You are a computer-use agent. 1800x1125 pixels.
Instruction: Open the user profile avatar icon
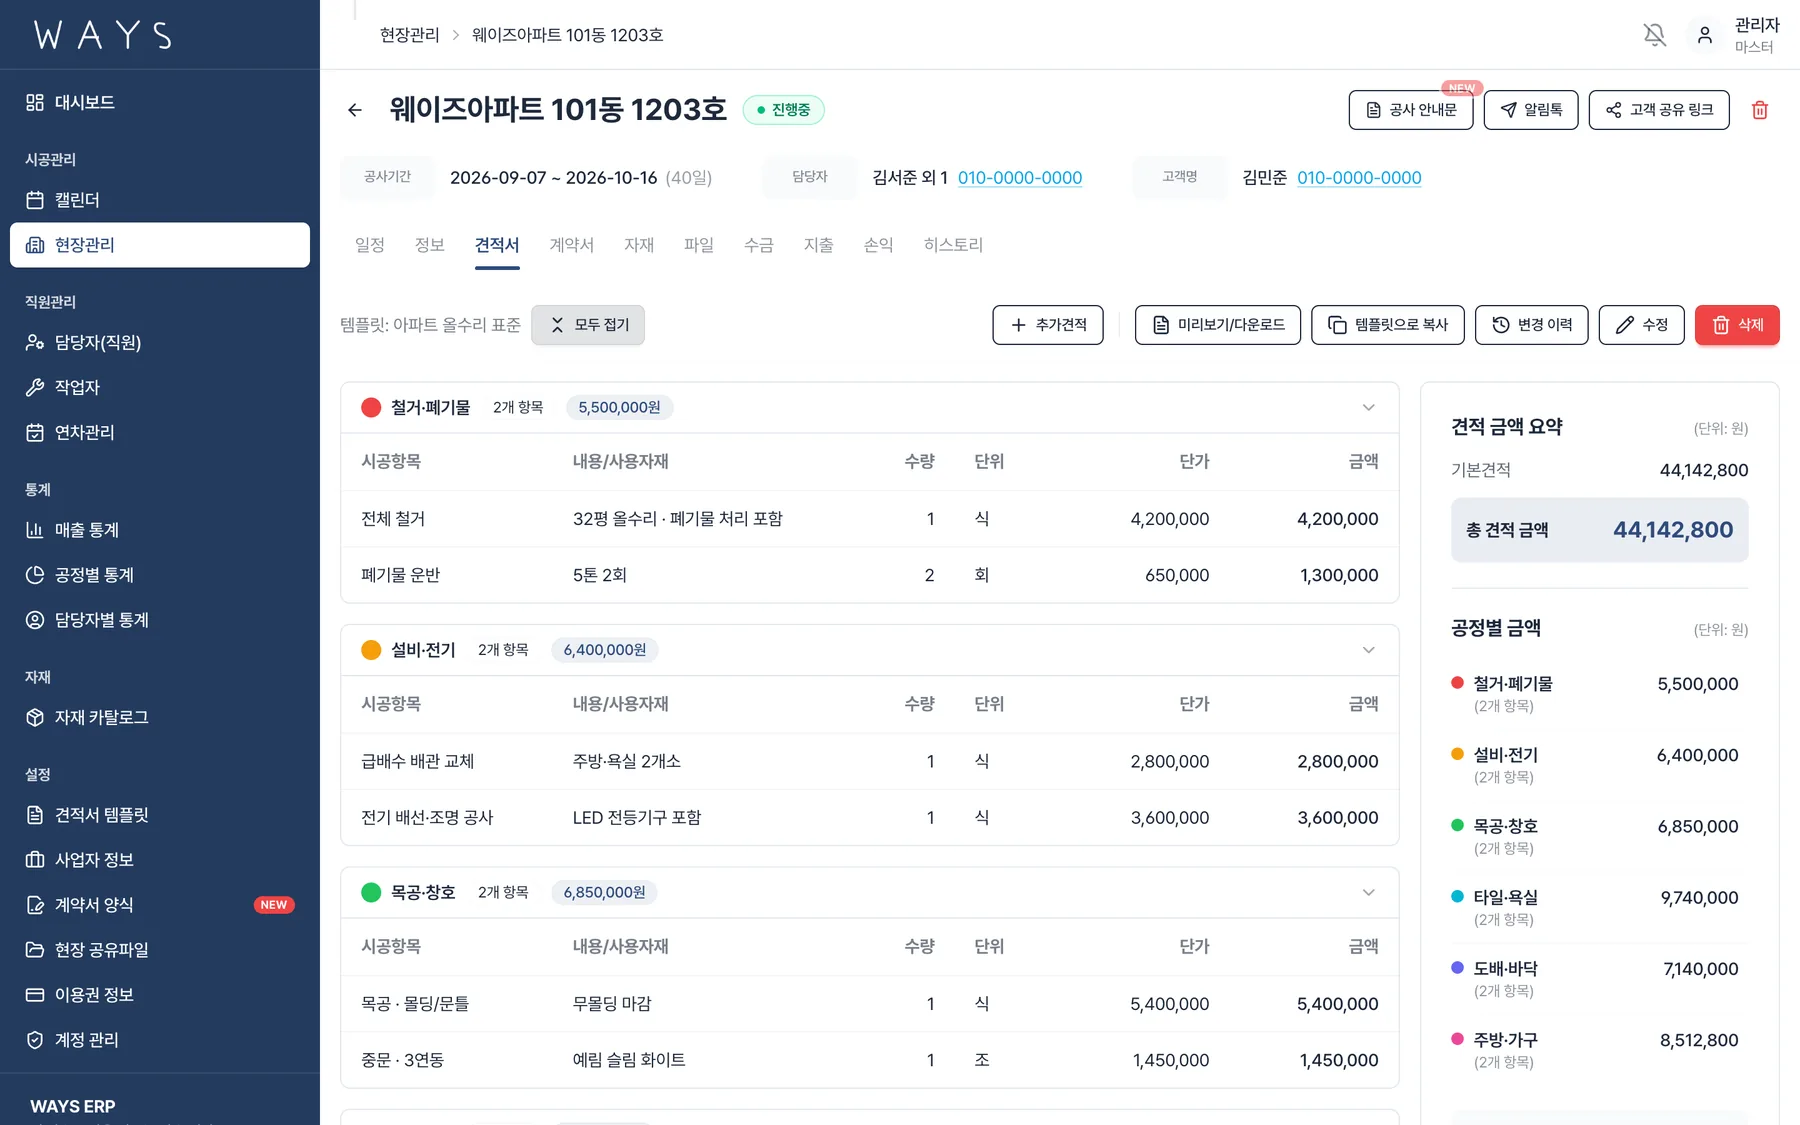point(1705,35)
